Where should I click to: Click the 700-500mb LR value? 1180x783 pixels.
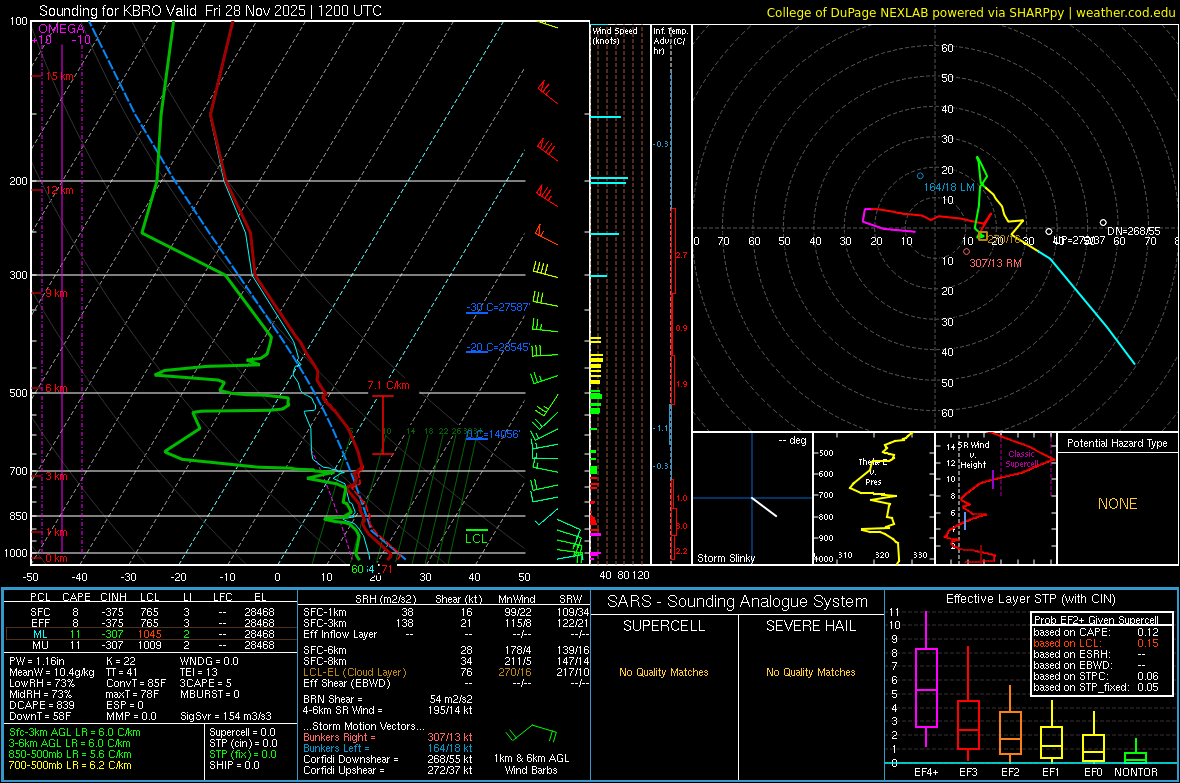(x=70, y=765)
